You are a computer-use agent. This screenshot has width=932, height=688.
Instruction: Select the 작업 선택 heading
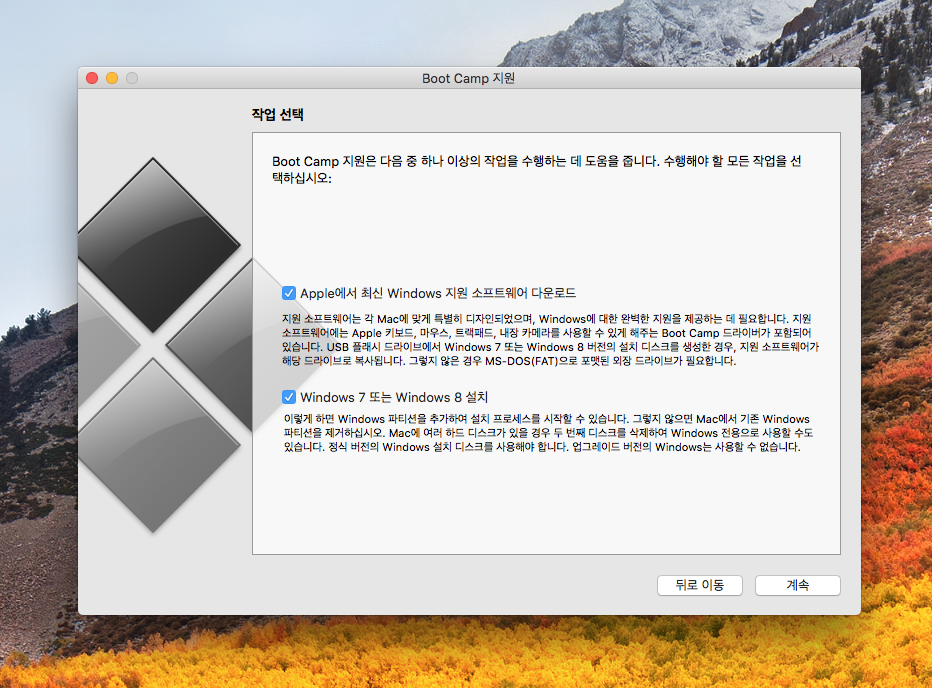[278, 114]
